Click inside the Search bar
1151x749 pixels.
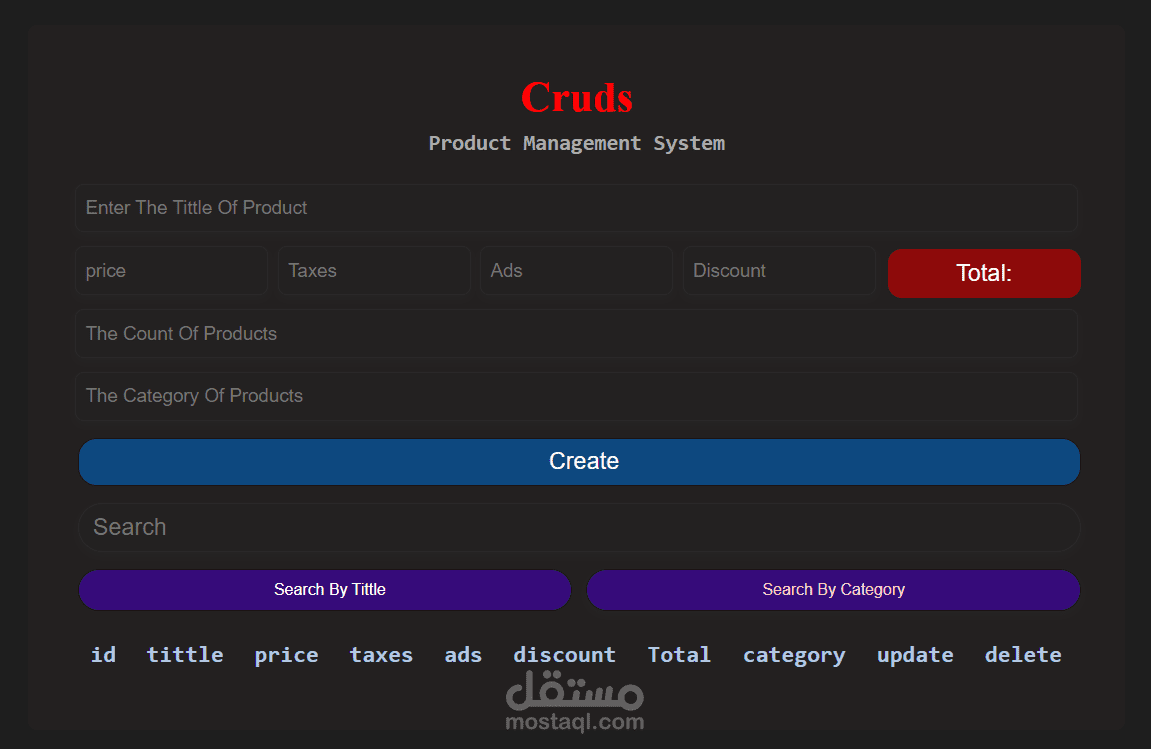(x=578, y=527)
